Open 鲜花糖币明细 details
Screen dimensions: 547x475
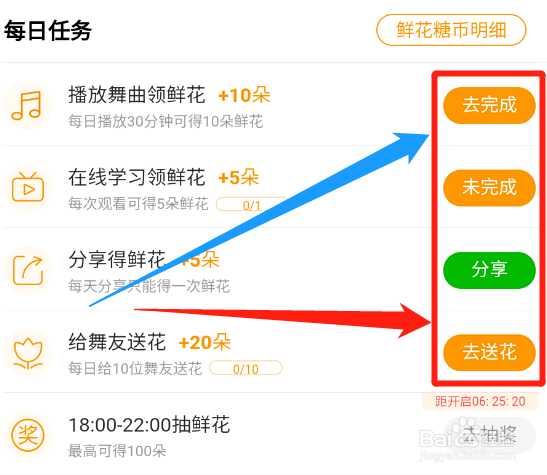(x=451, y=30)
